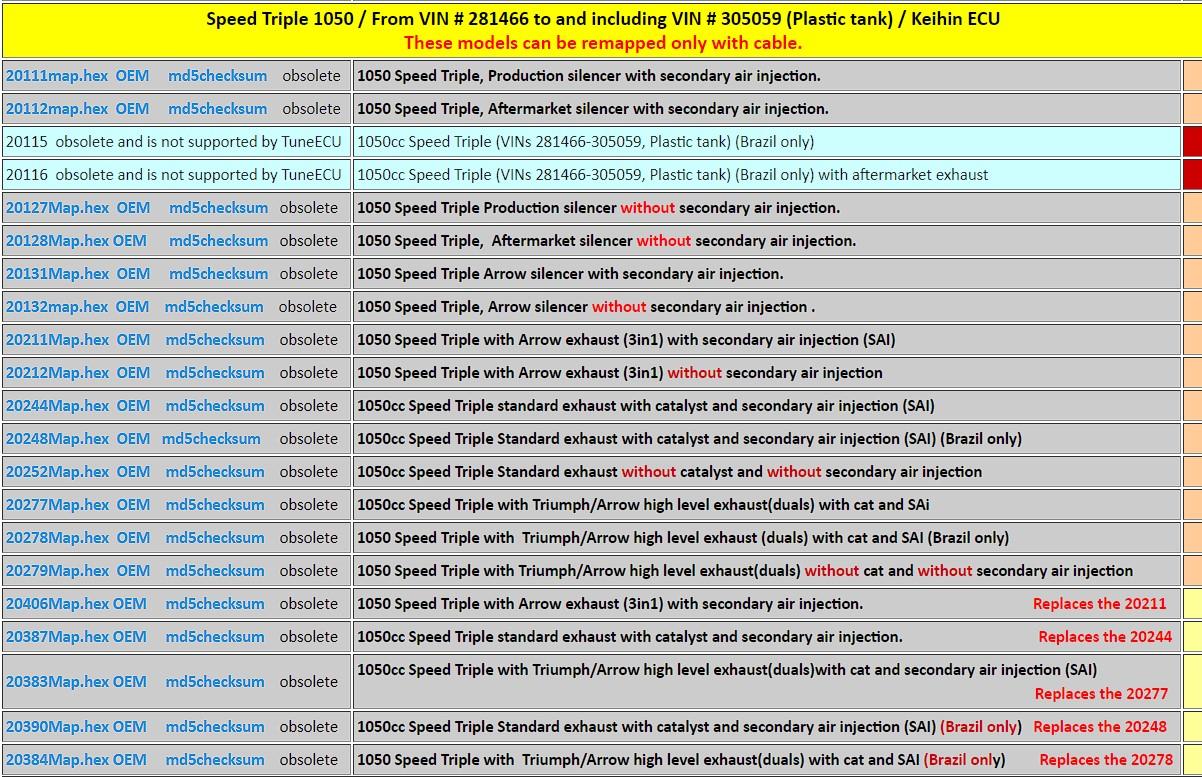This screenshot has width=1202, height=777.
Task: Open md5checksum for the 20131Map row
Action: click(219, 273)
